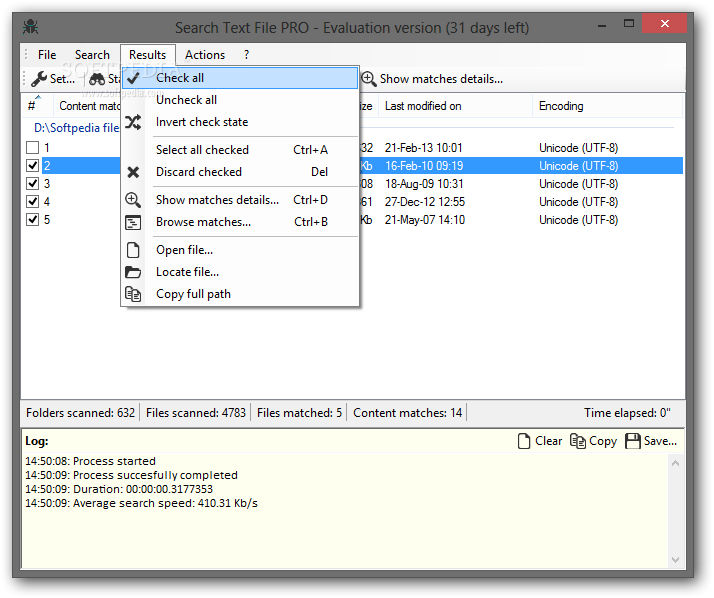Click Files matched: 5 status entry
Viewport: 714px width, 598px height.
[x=299, y=413]
